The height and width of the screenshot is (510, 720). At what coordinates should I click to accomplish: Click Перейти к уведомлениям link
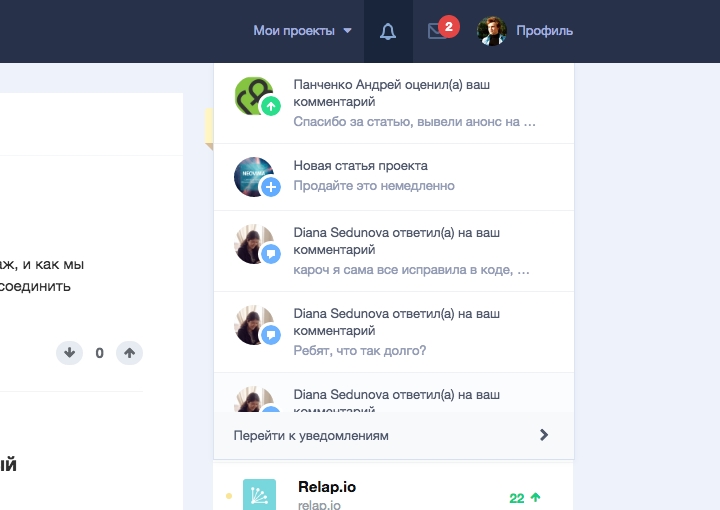(311, 435)
